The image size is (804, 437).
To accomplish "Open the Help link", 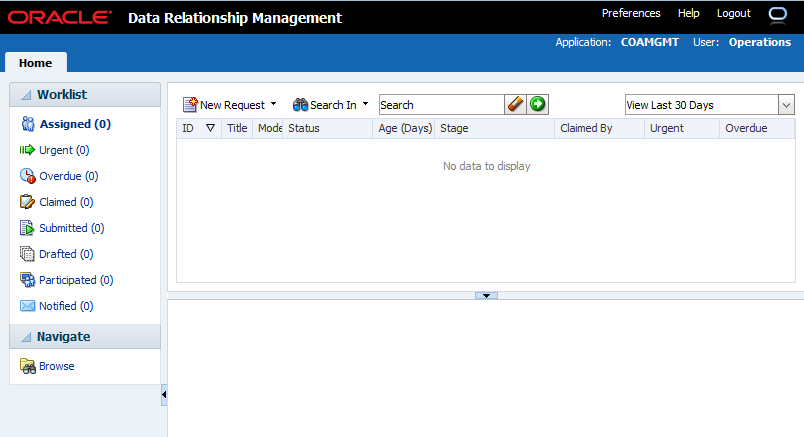I will 688,13.
